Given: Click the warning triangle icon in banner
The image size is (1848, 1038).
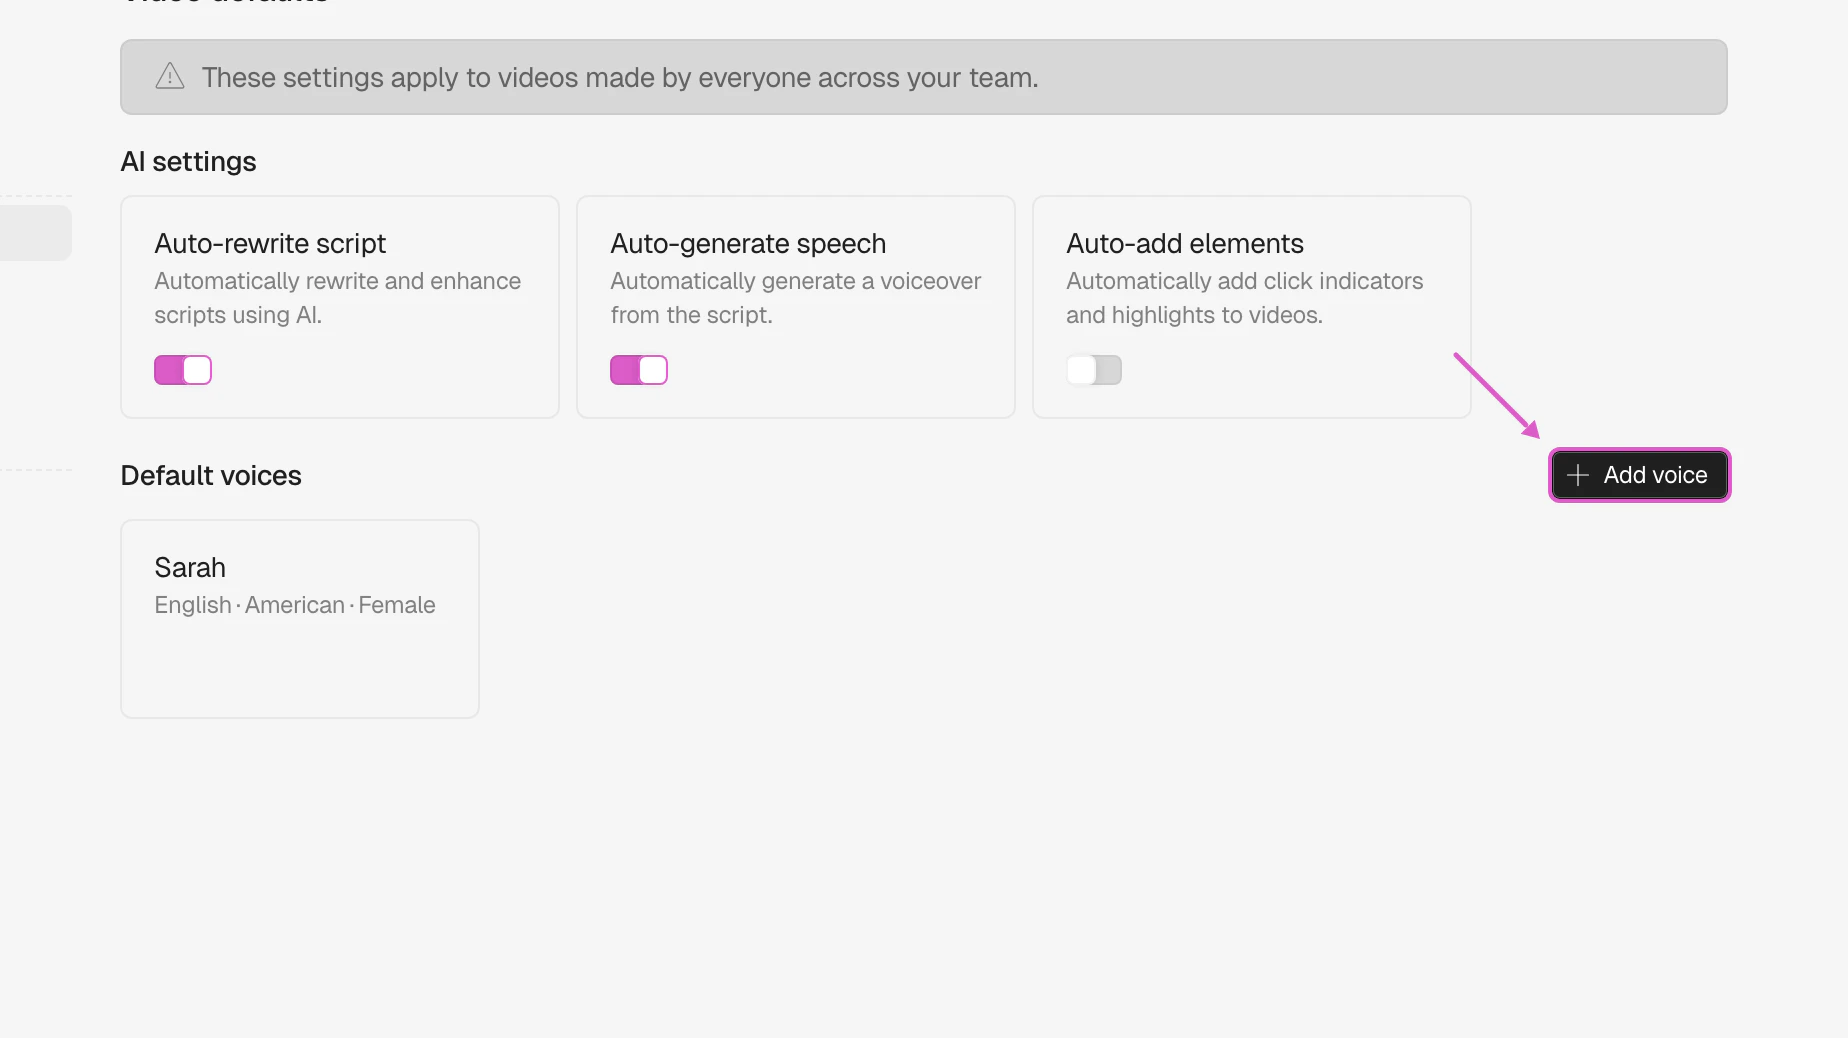Looking at the screenshot, I should [x=170, y=77].
